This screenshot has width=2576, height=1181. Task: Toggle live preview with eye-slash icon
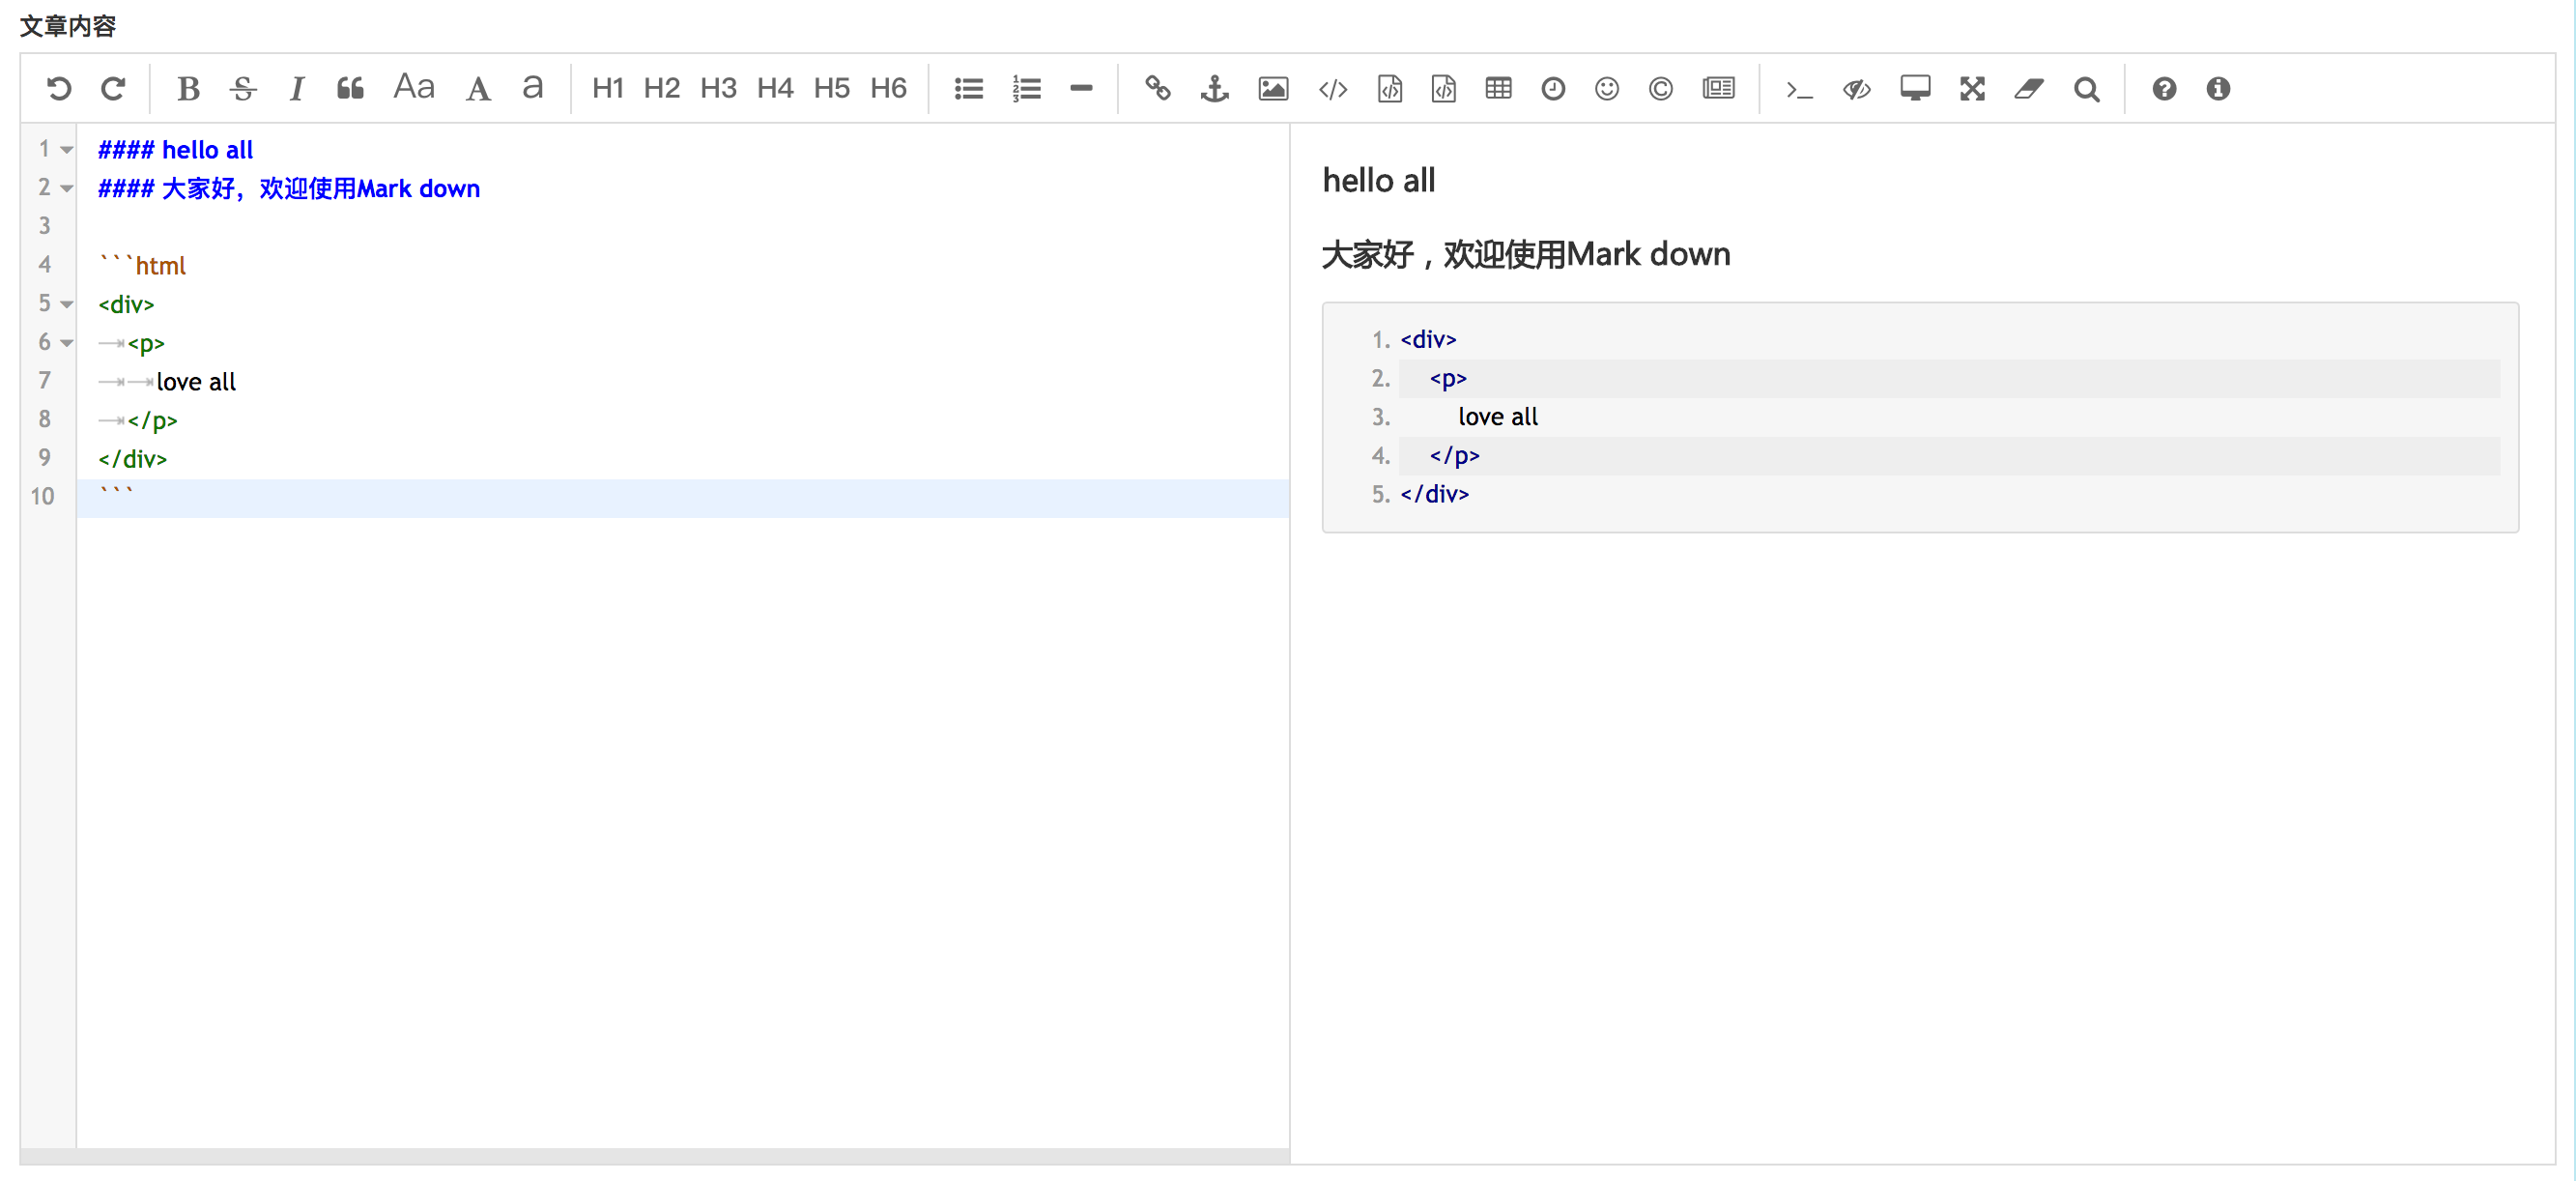pyautogui.click(x=1857, y=89)
